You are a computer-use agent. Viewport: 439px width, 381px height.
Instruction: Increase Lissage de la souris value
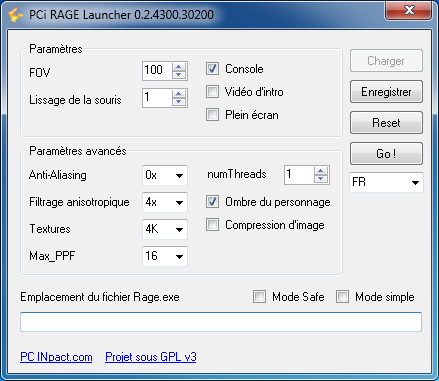pos(179,94)
